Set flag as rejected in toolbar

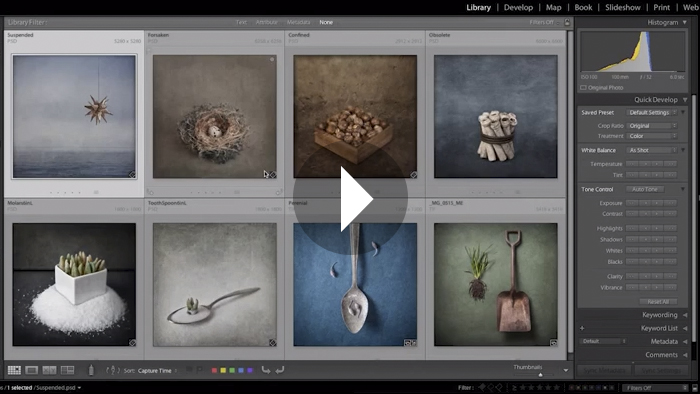(x=200, y=370)
